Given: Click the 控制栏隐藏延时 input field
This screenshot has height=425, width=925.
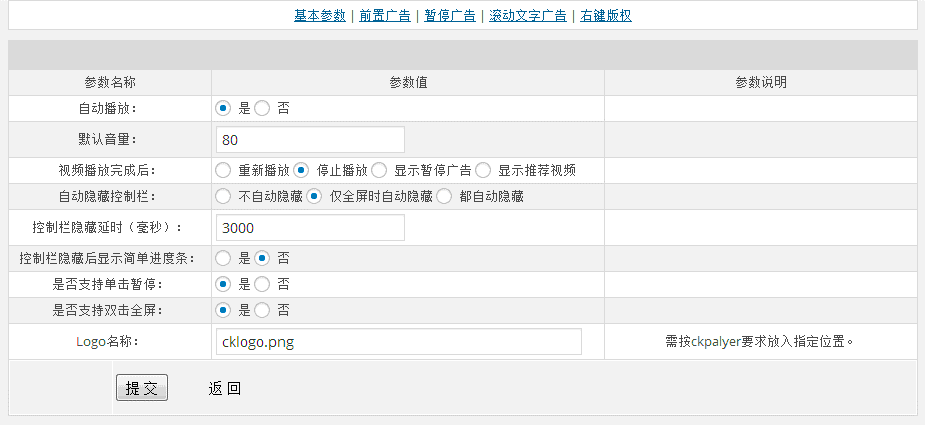Looking at the screenshot, I should [310, 228].
